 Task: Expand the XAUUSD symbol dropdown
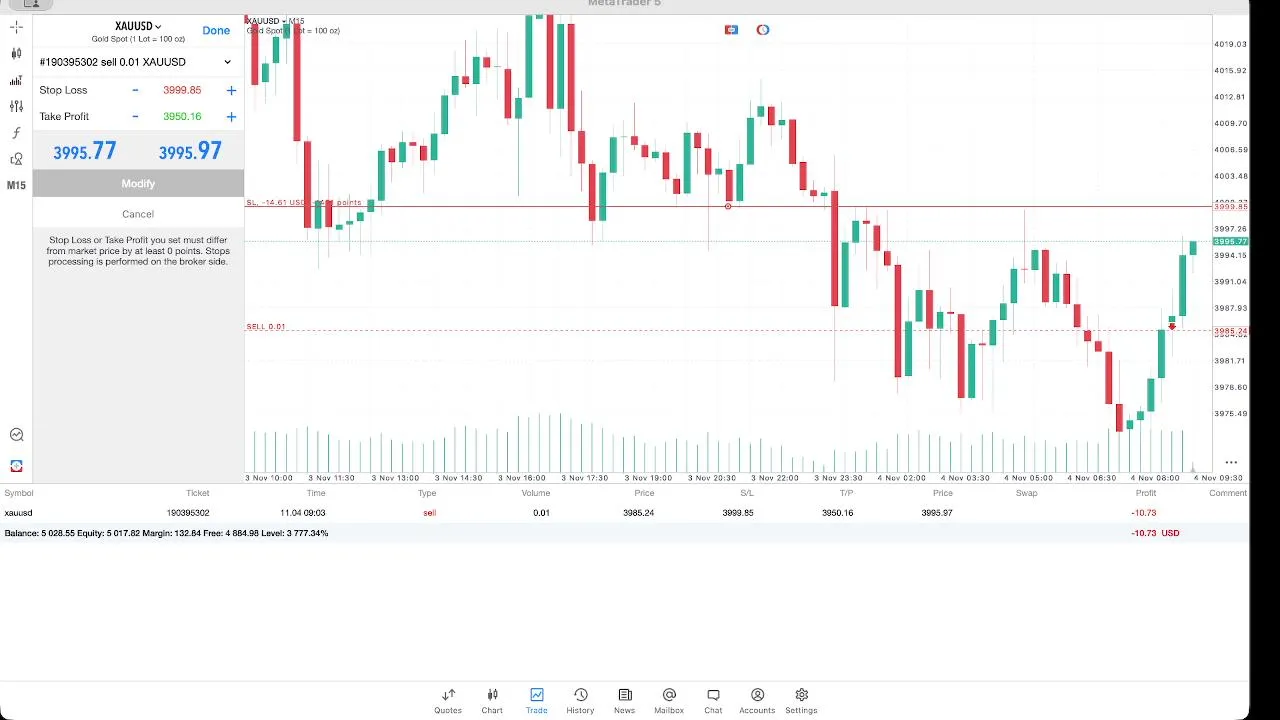[x=138, y=26]
